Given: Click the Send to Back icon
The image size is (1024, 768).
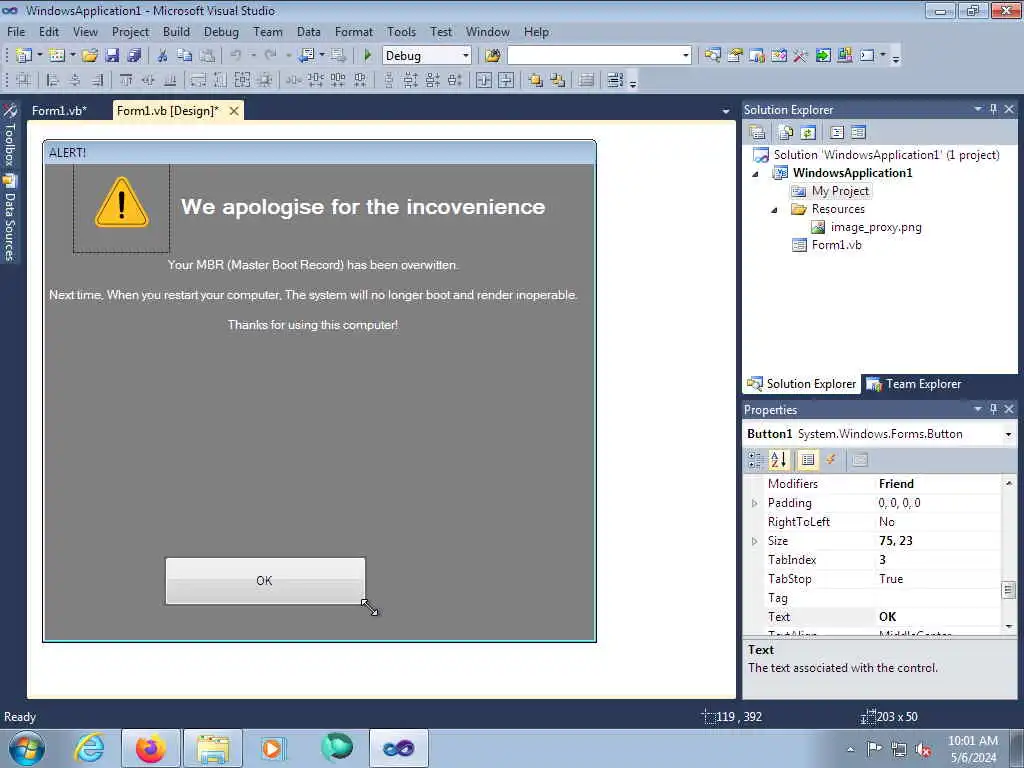Looking at the screenshot, I should [x=558, y=80].
